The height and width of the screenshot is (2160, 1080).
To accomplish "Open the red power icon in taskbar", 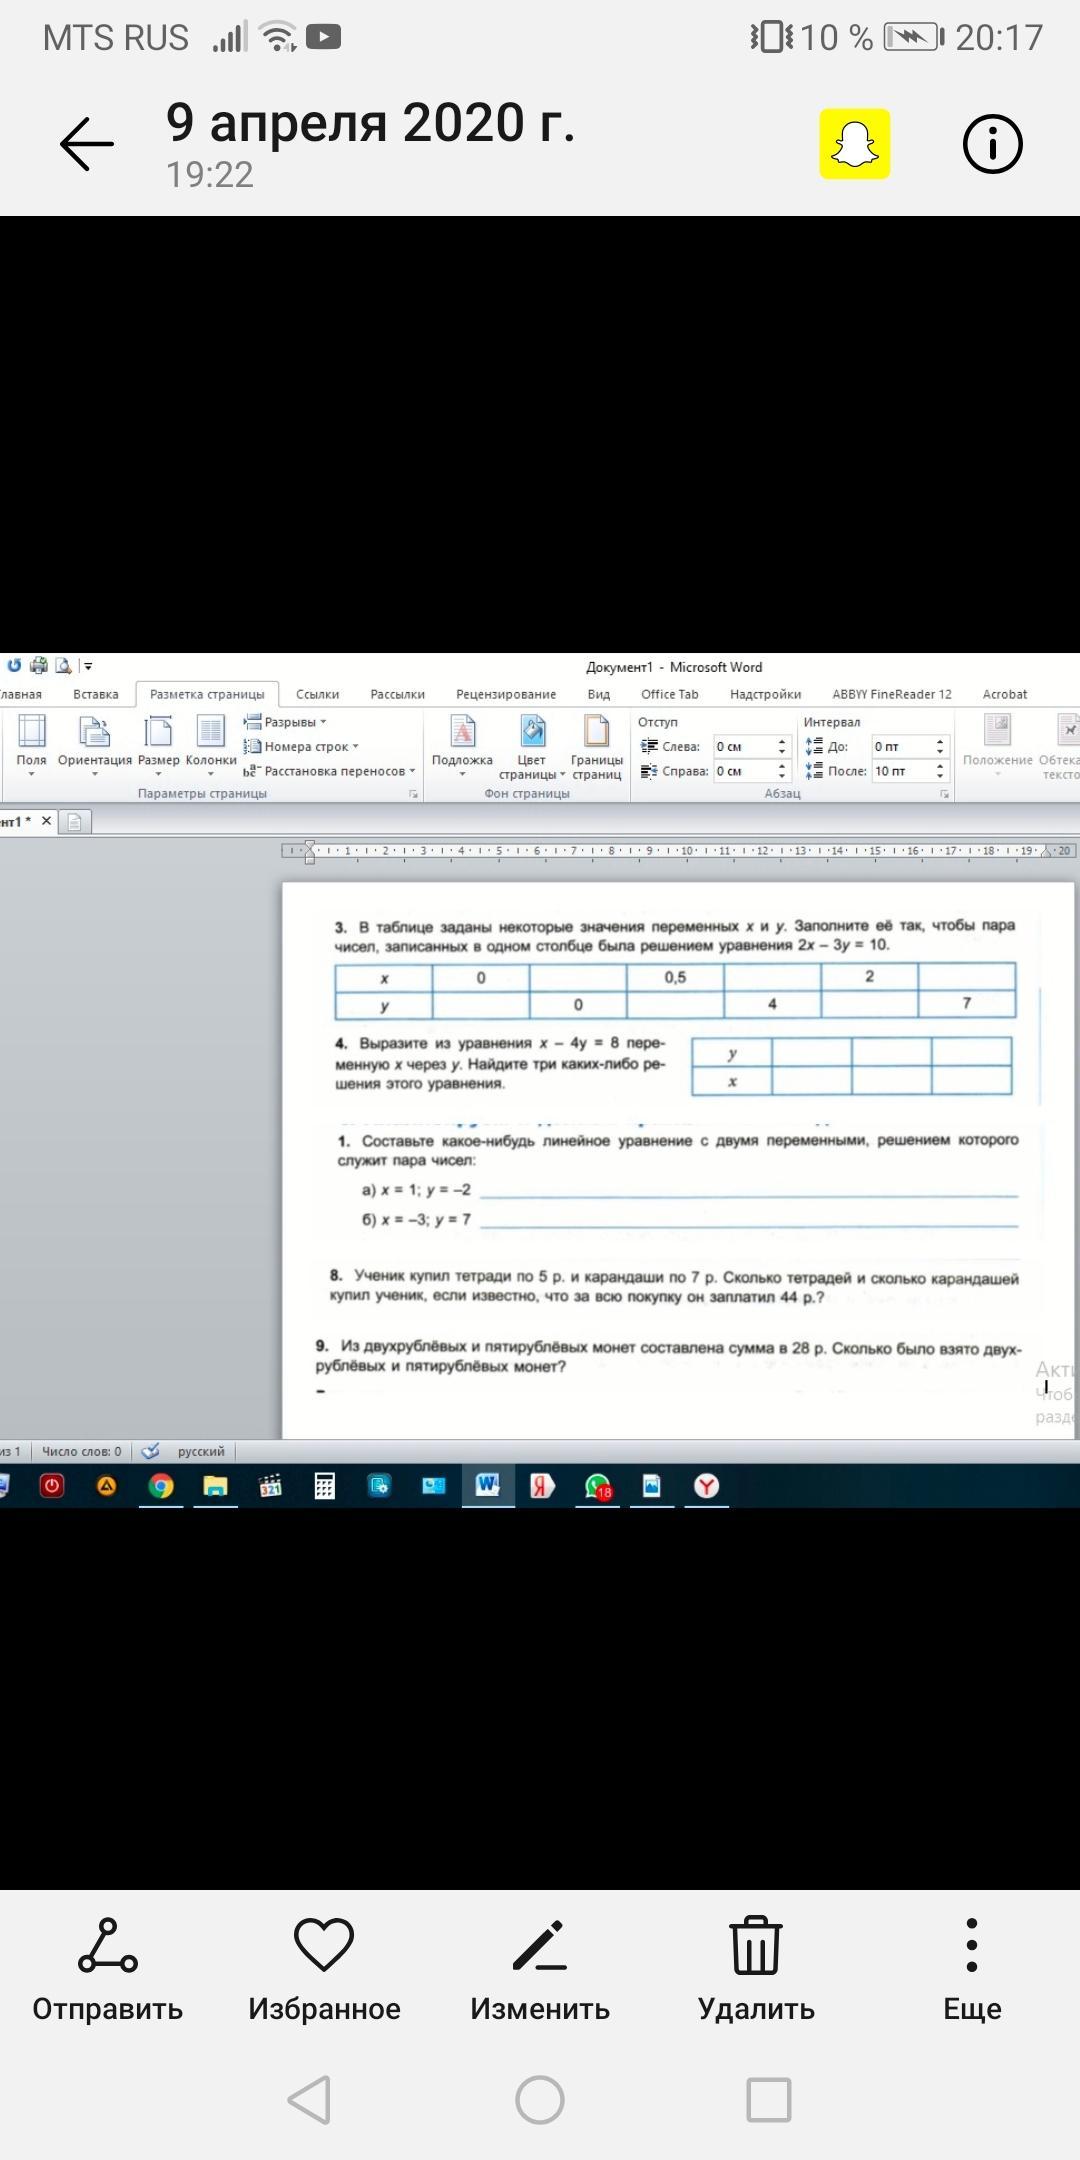I will (51, 1486).
